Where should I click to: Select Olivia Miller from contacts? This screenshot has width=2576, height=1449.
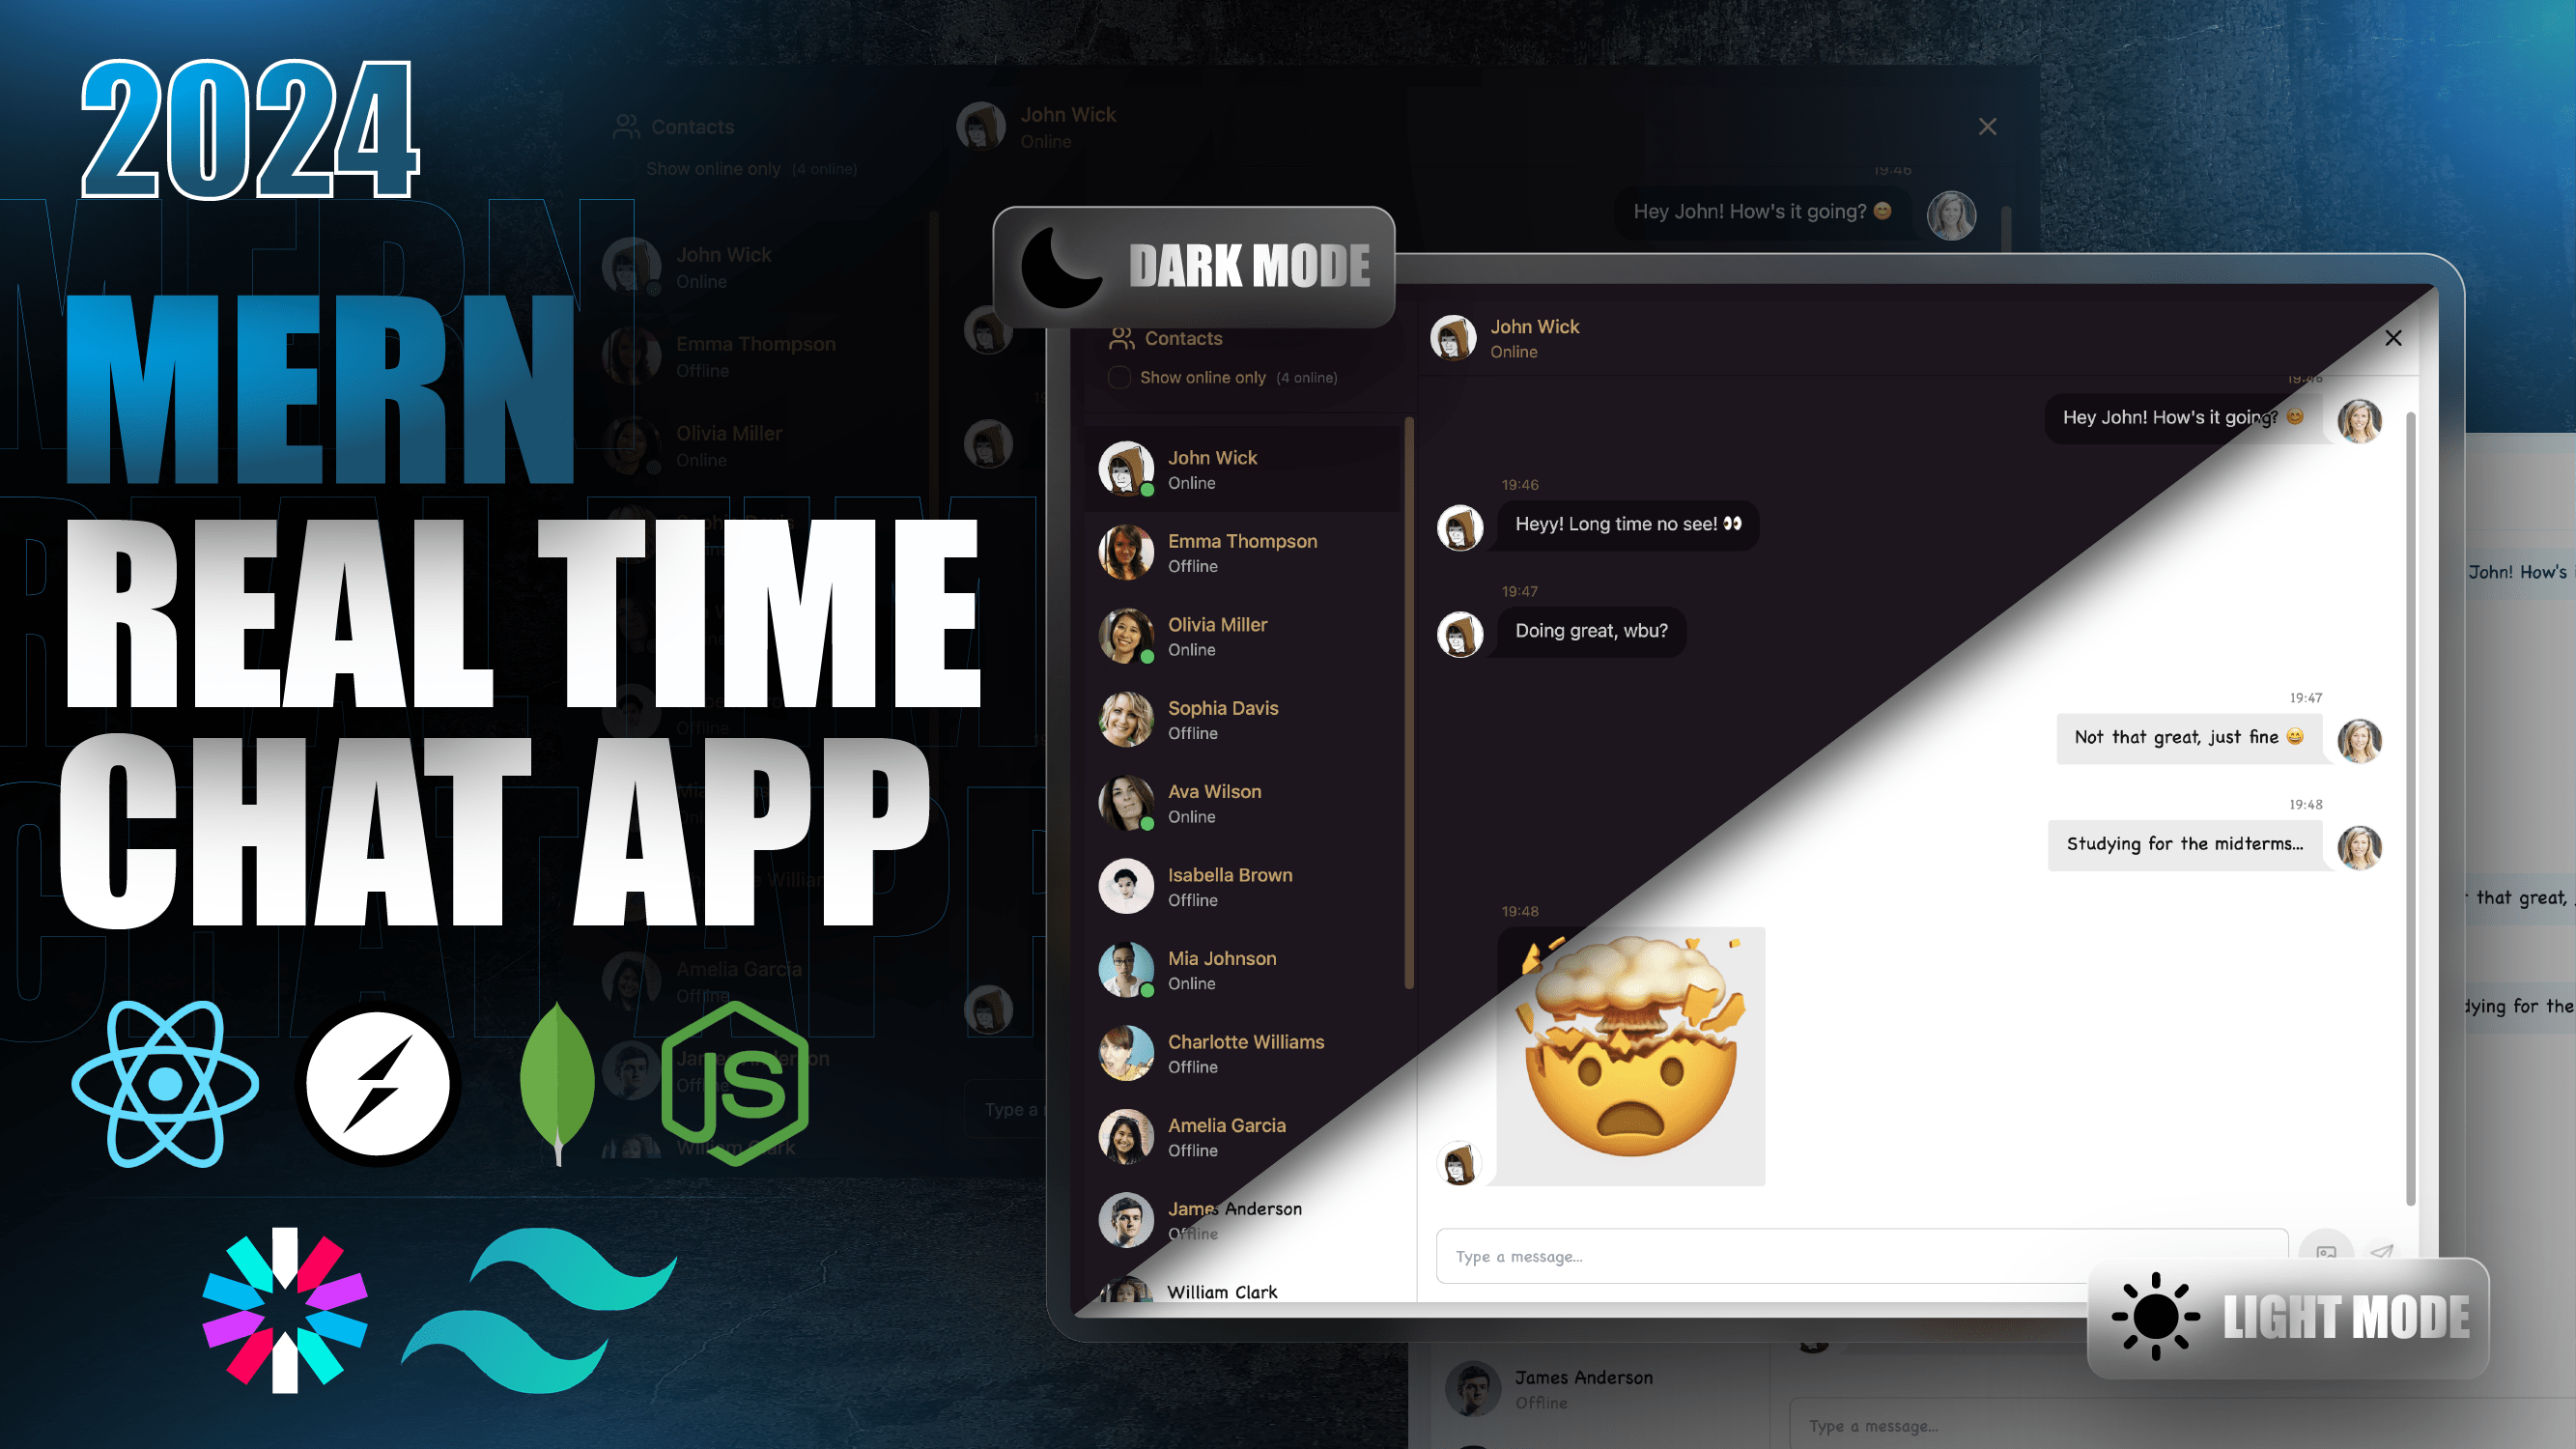(1240, 636)
